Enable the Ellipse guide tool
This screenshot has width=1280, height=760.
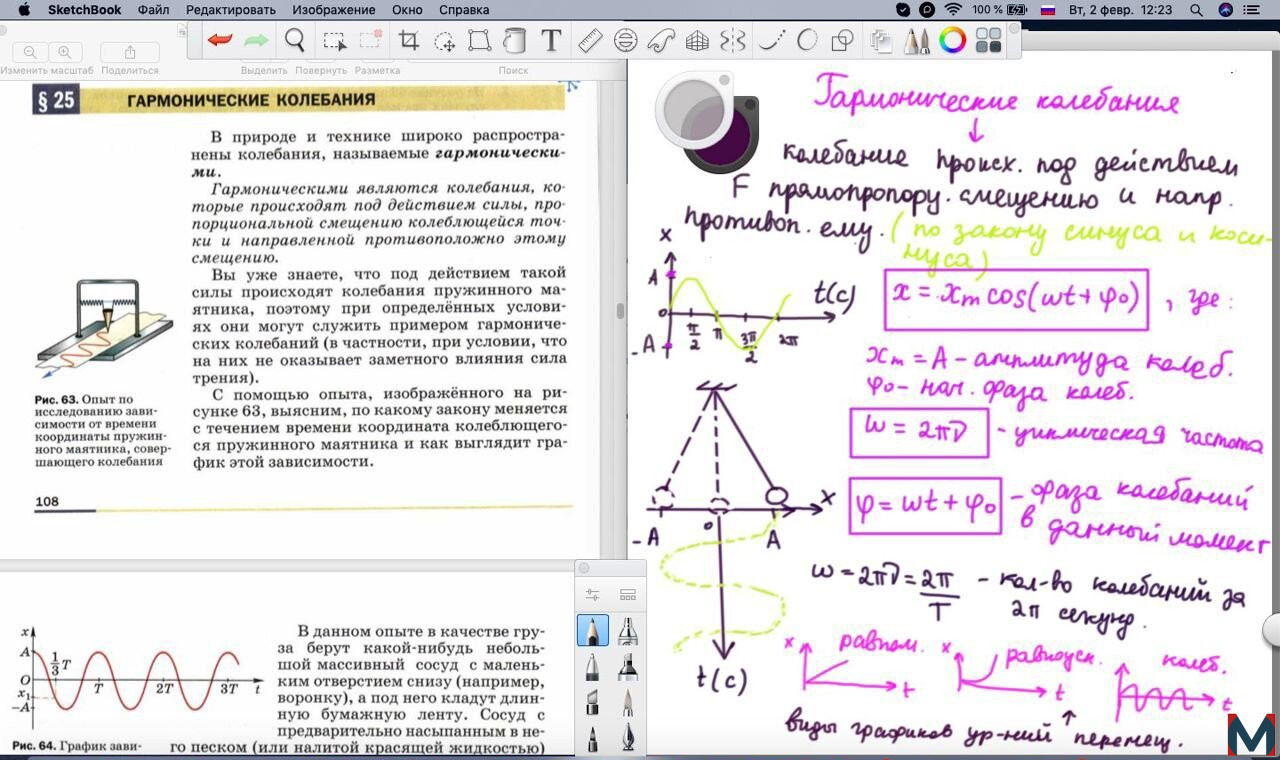coord(625,40)
